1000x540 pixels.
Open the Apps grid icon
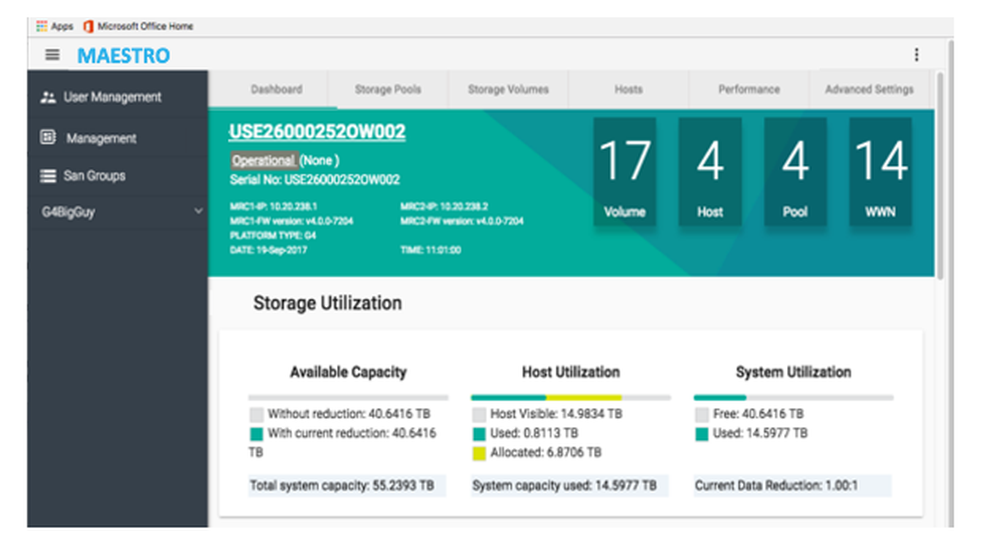pos(42,26)
